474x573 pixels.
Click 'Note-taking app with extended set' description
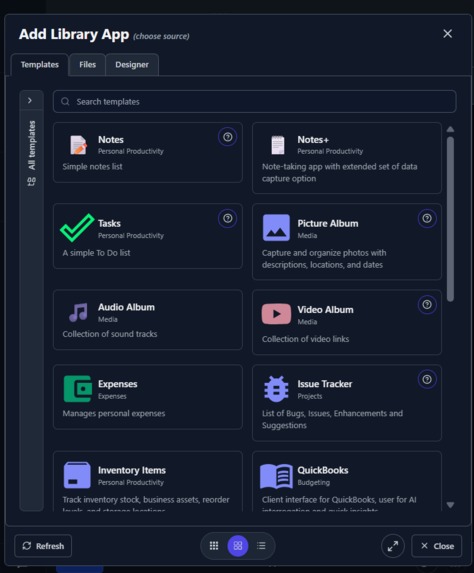tap(340, 172)
